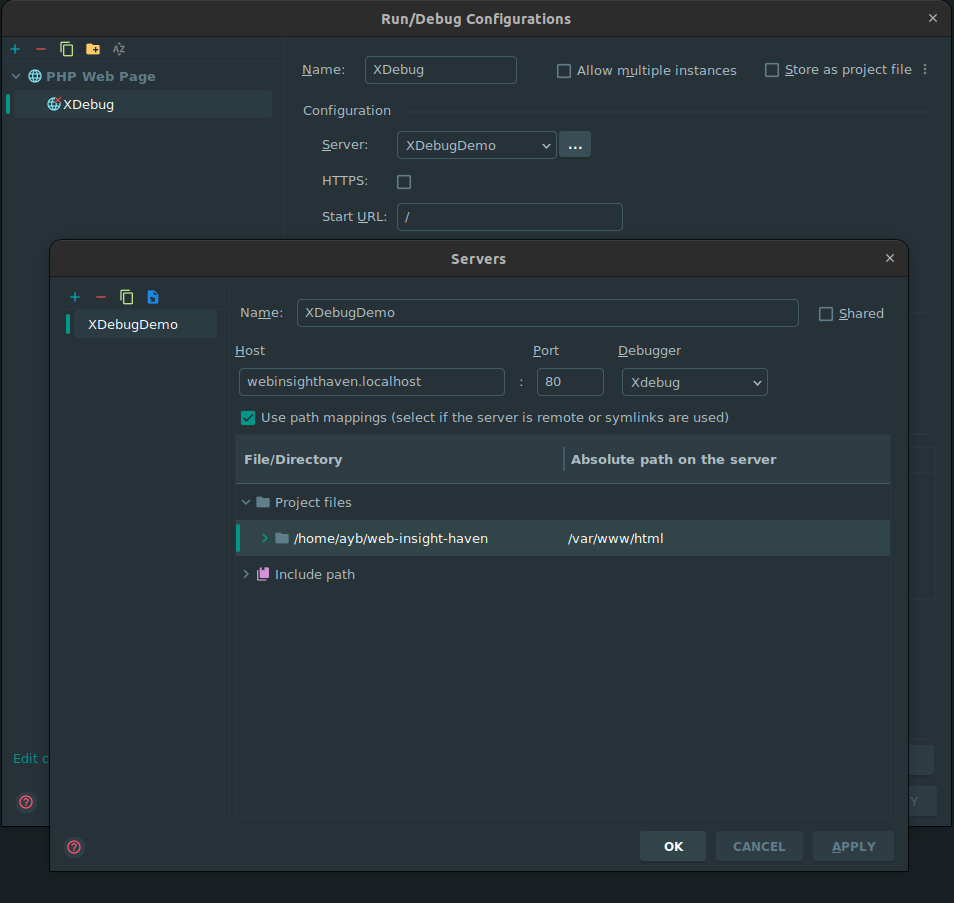Import server with blue file icon
This screenshot has height=903, width=954.
pyautogui.click(x=153, y=297)
